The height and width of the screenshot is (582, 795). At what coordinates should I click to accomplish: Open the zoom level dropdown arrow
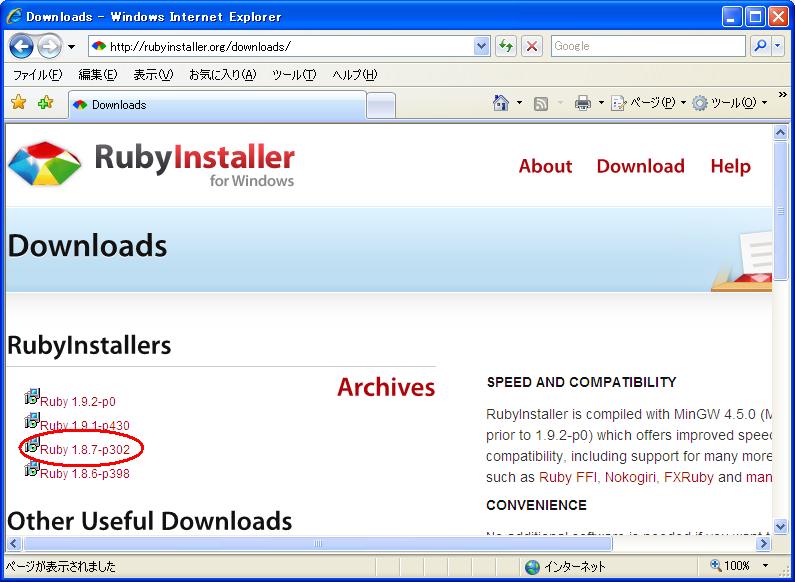(x=765, y=566)
